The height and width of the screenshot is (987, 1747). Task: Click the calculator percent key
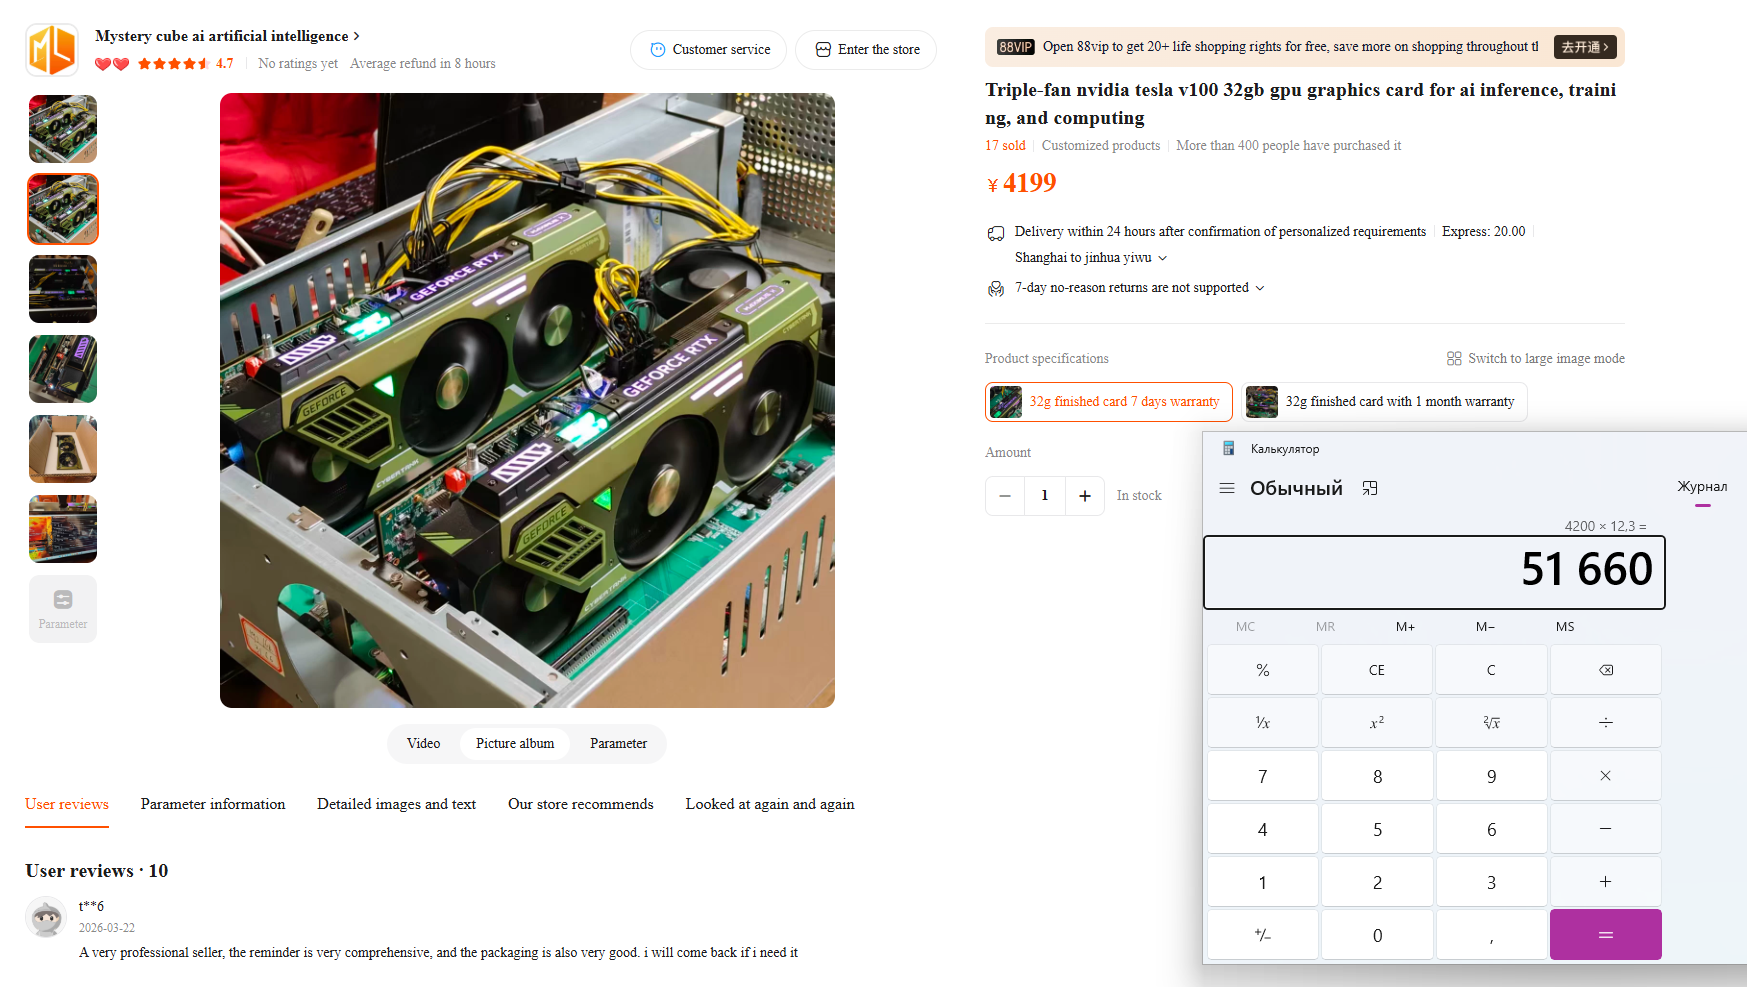[1263, 670]
